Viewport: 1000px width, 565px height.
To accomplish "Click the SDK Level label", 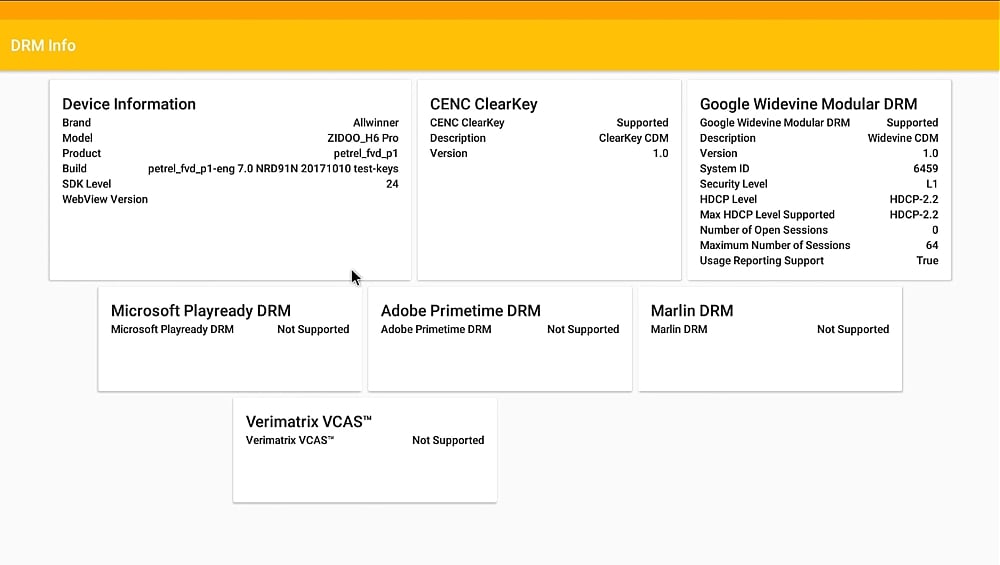I will point(86,184).
